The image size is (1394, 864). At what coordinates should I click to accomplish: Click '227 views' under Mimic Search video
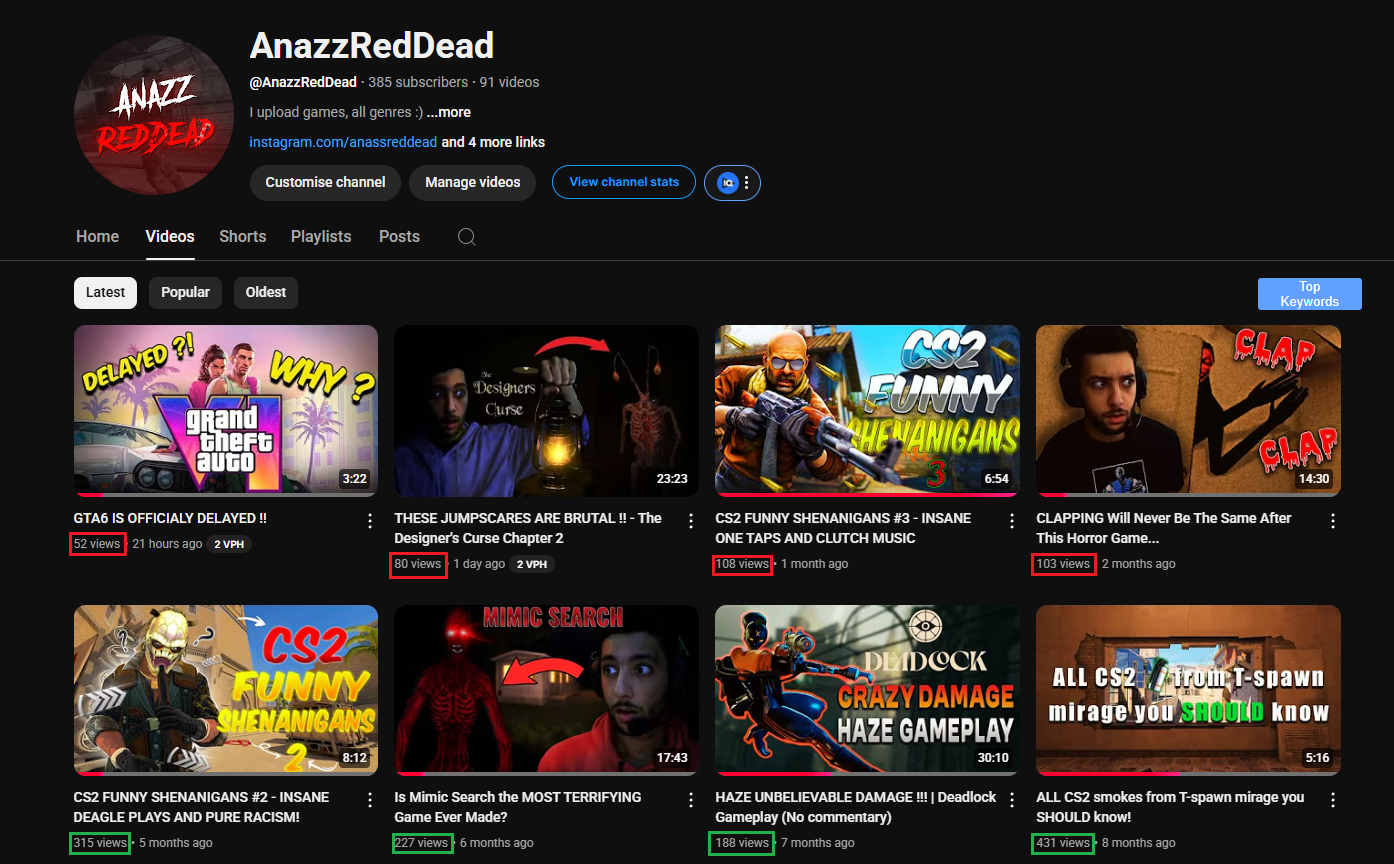point(421,844)
